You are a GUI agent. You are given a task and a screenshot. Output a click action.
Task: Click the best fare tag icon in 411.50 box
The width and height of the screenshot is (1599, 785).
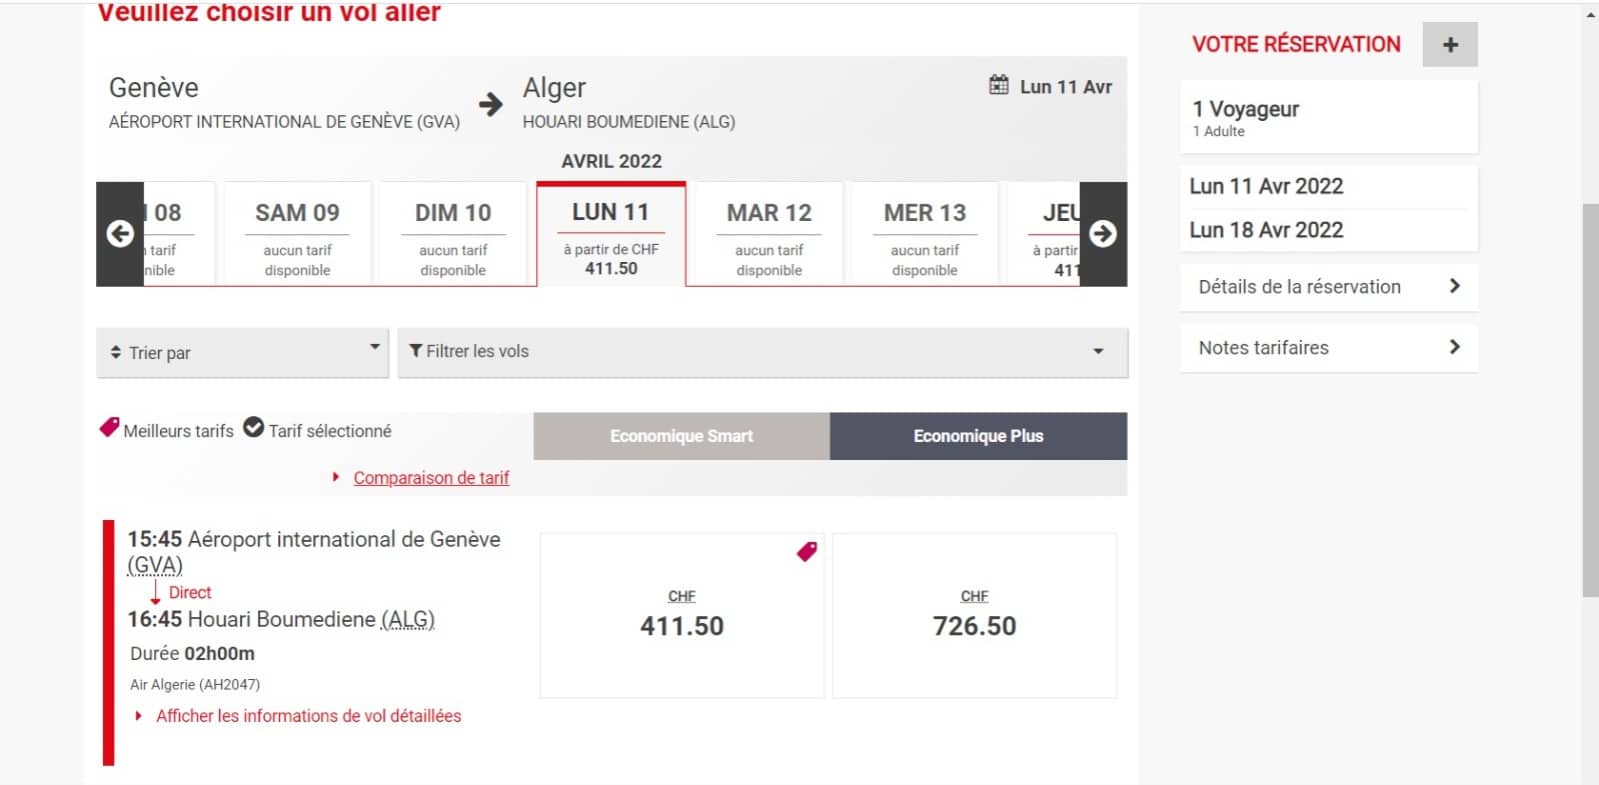[x=807, y=551]
